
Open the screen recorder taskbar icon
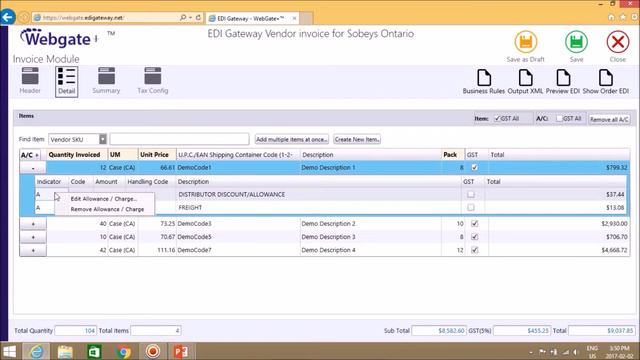pyautogui.click(x=153, y=351)
